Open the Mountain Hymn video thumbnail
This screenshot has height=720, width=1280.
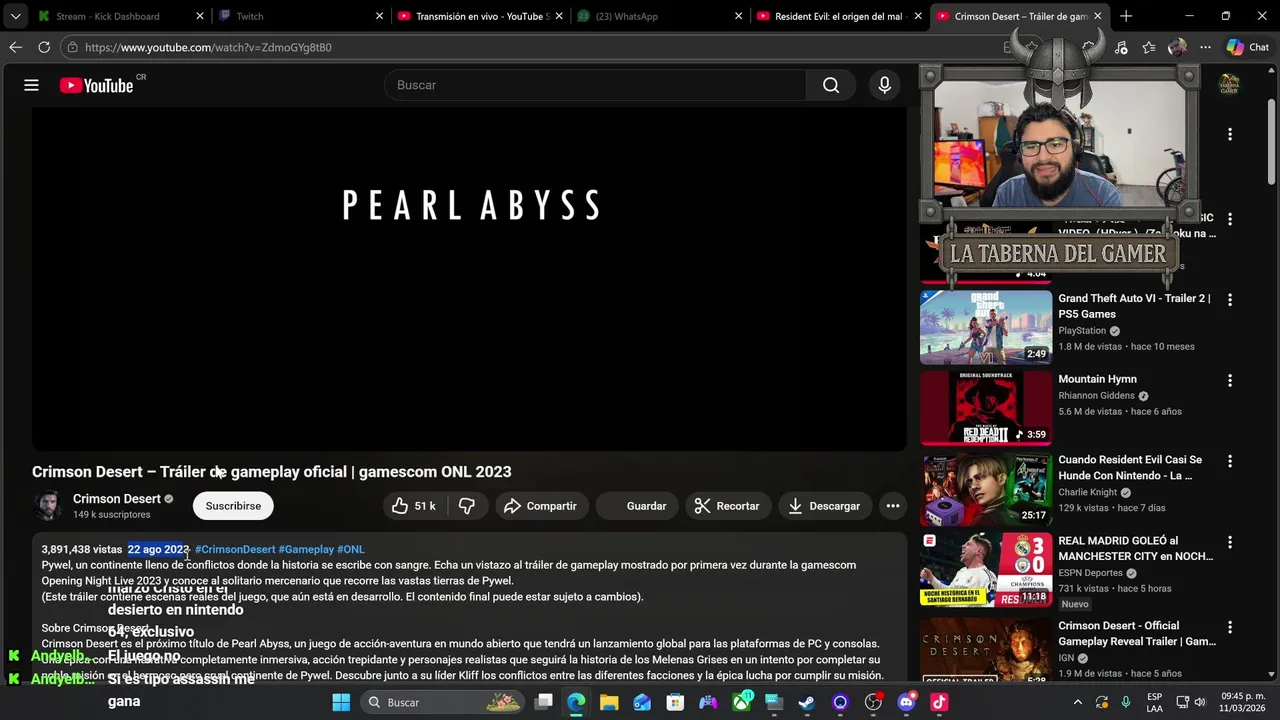[986, 408]
